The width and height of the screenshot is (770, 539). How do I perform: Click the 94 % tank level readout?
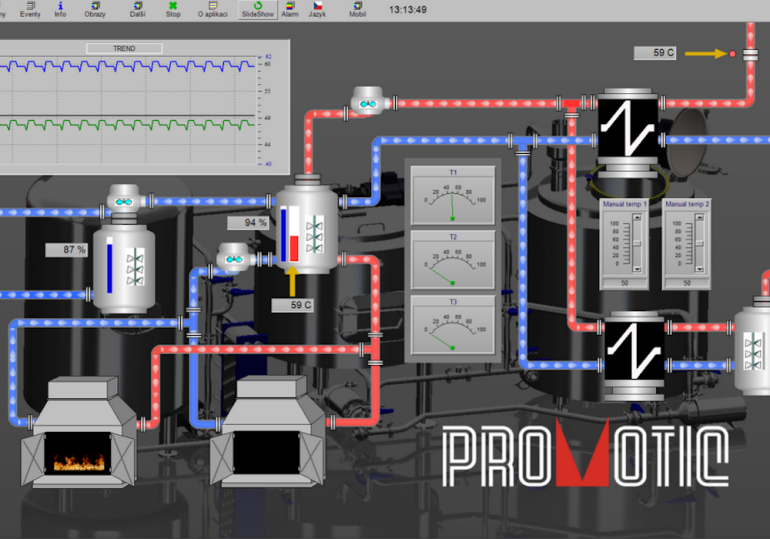248,223
